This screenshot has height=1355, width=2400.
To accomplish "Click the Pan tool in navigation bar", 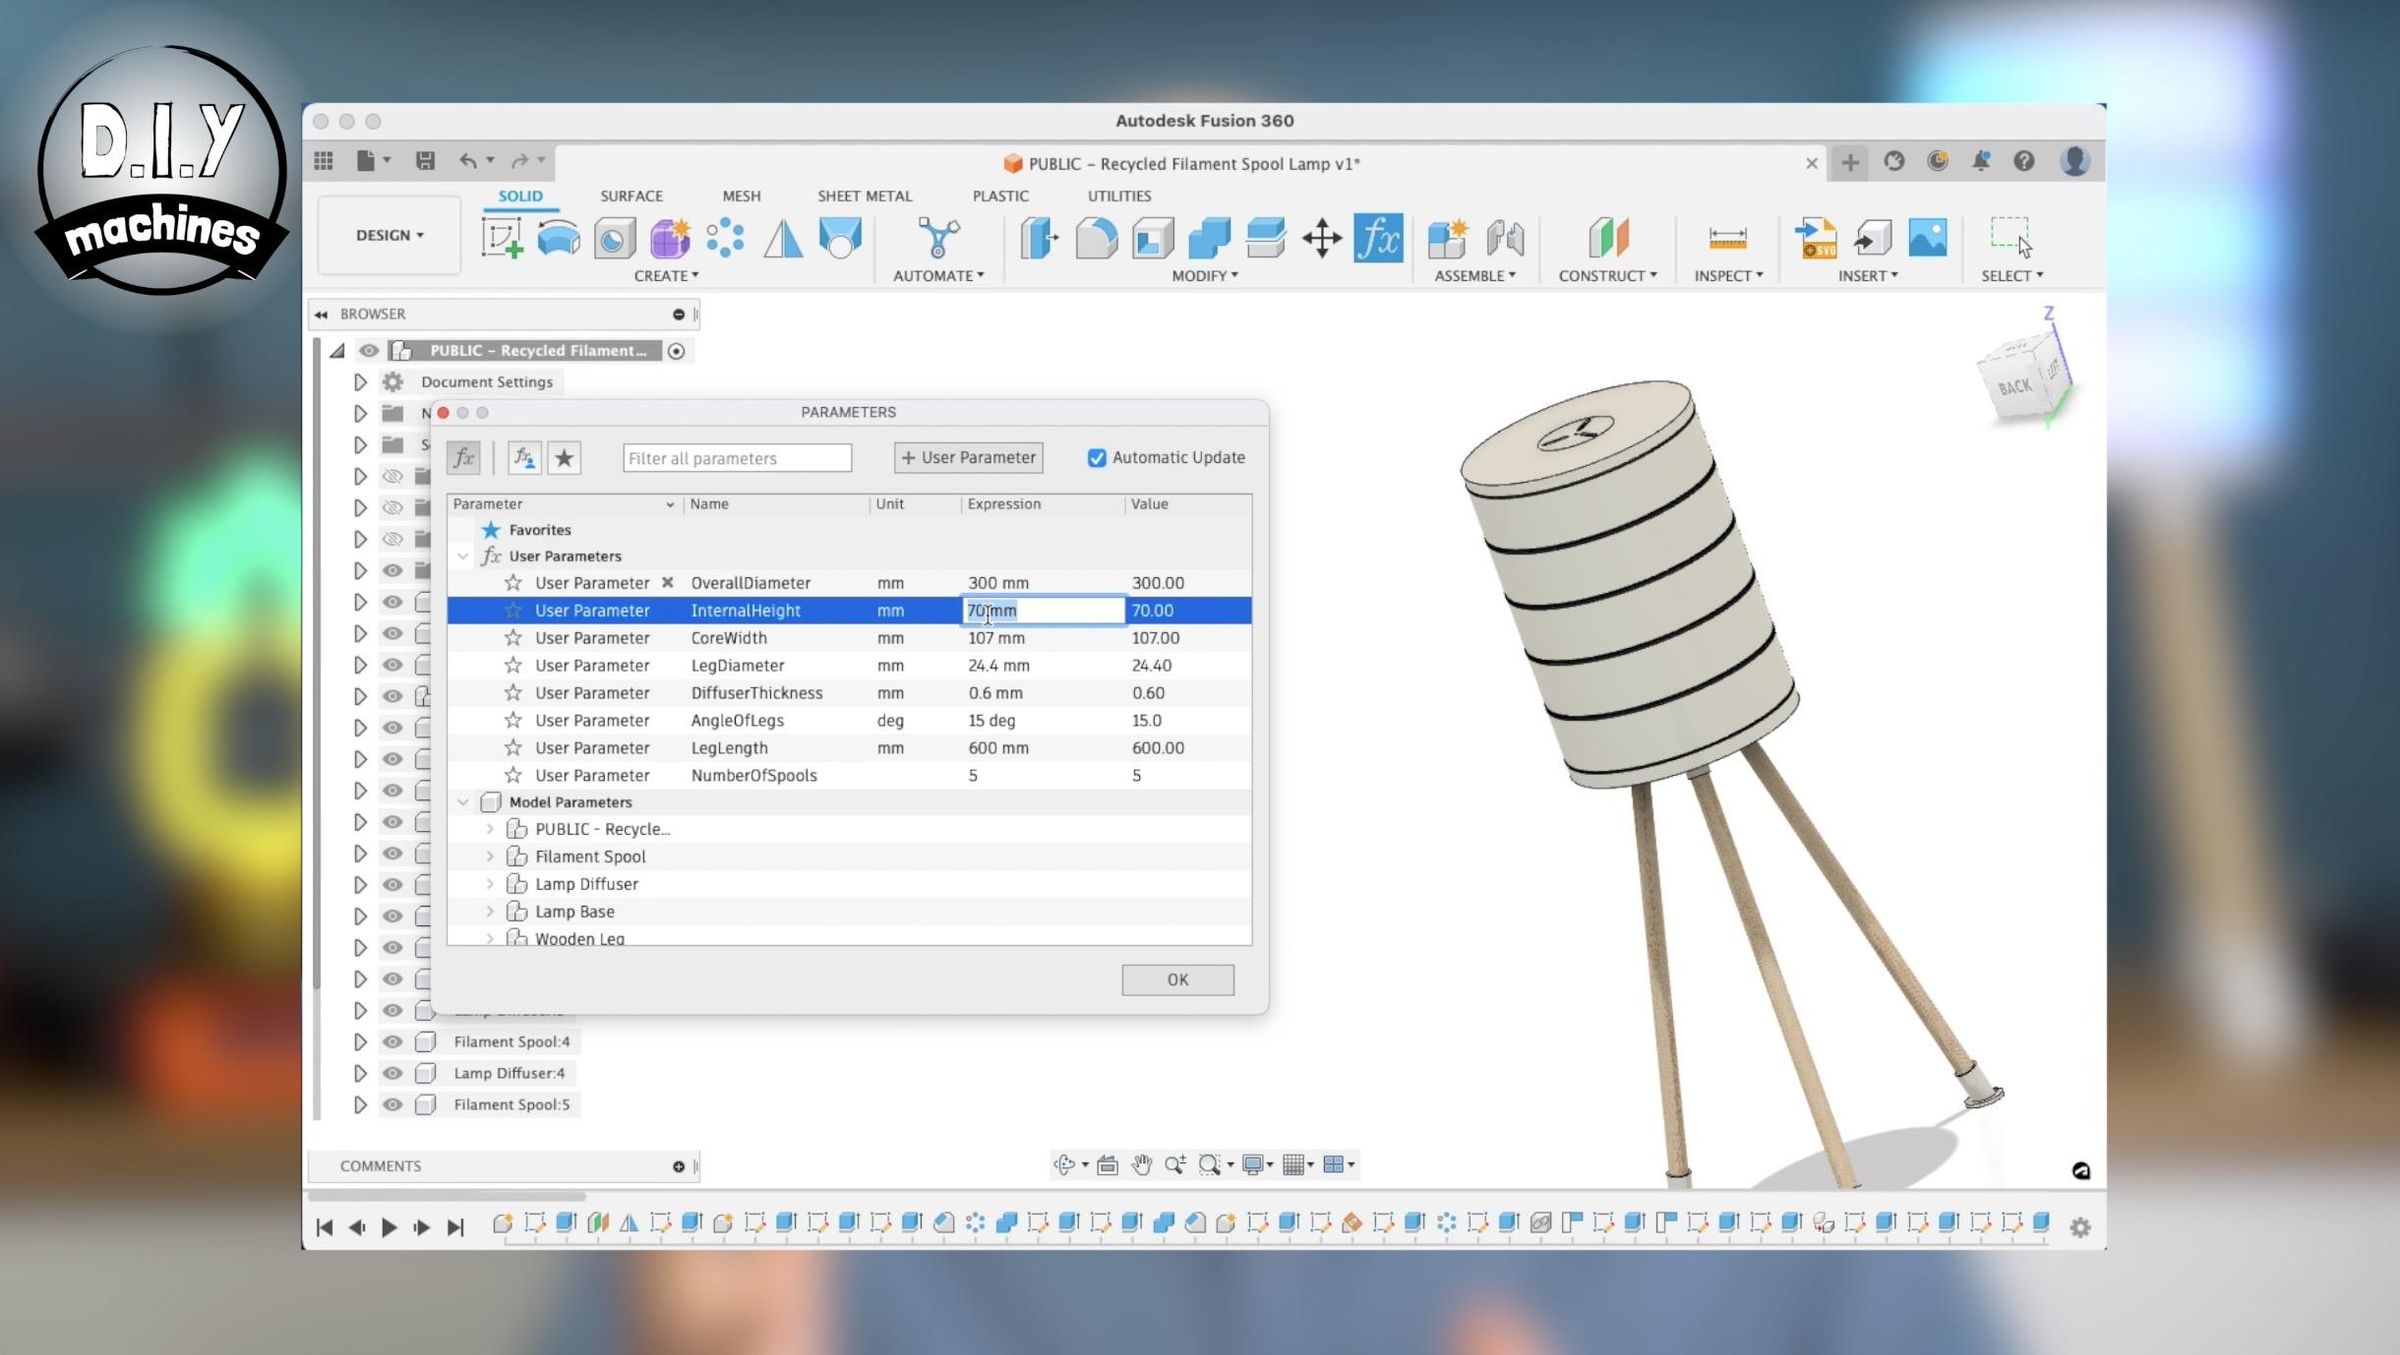I will coord(1143,1164).
